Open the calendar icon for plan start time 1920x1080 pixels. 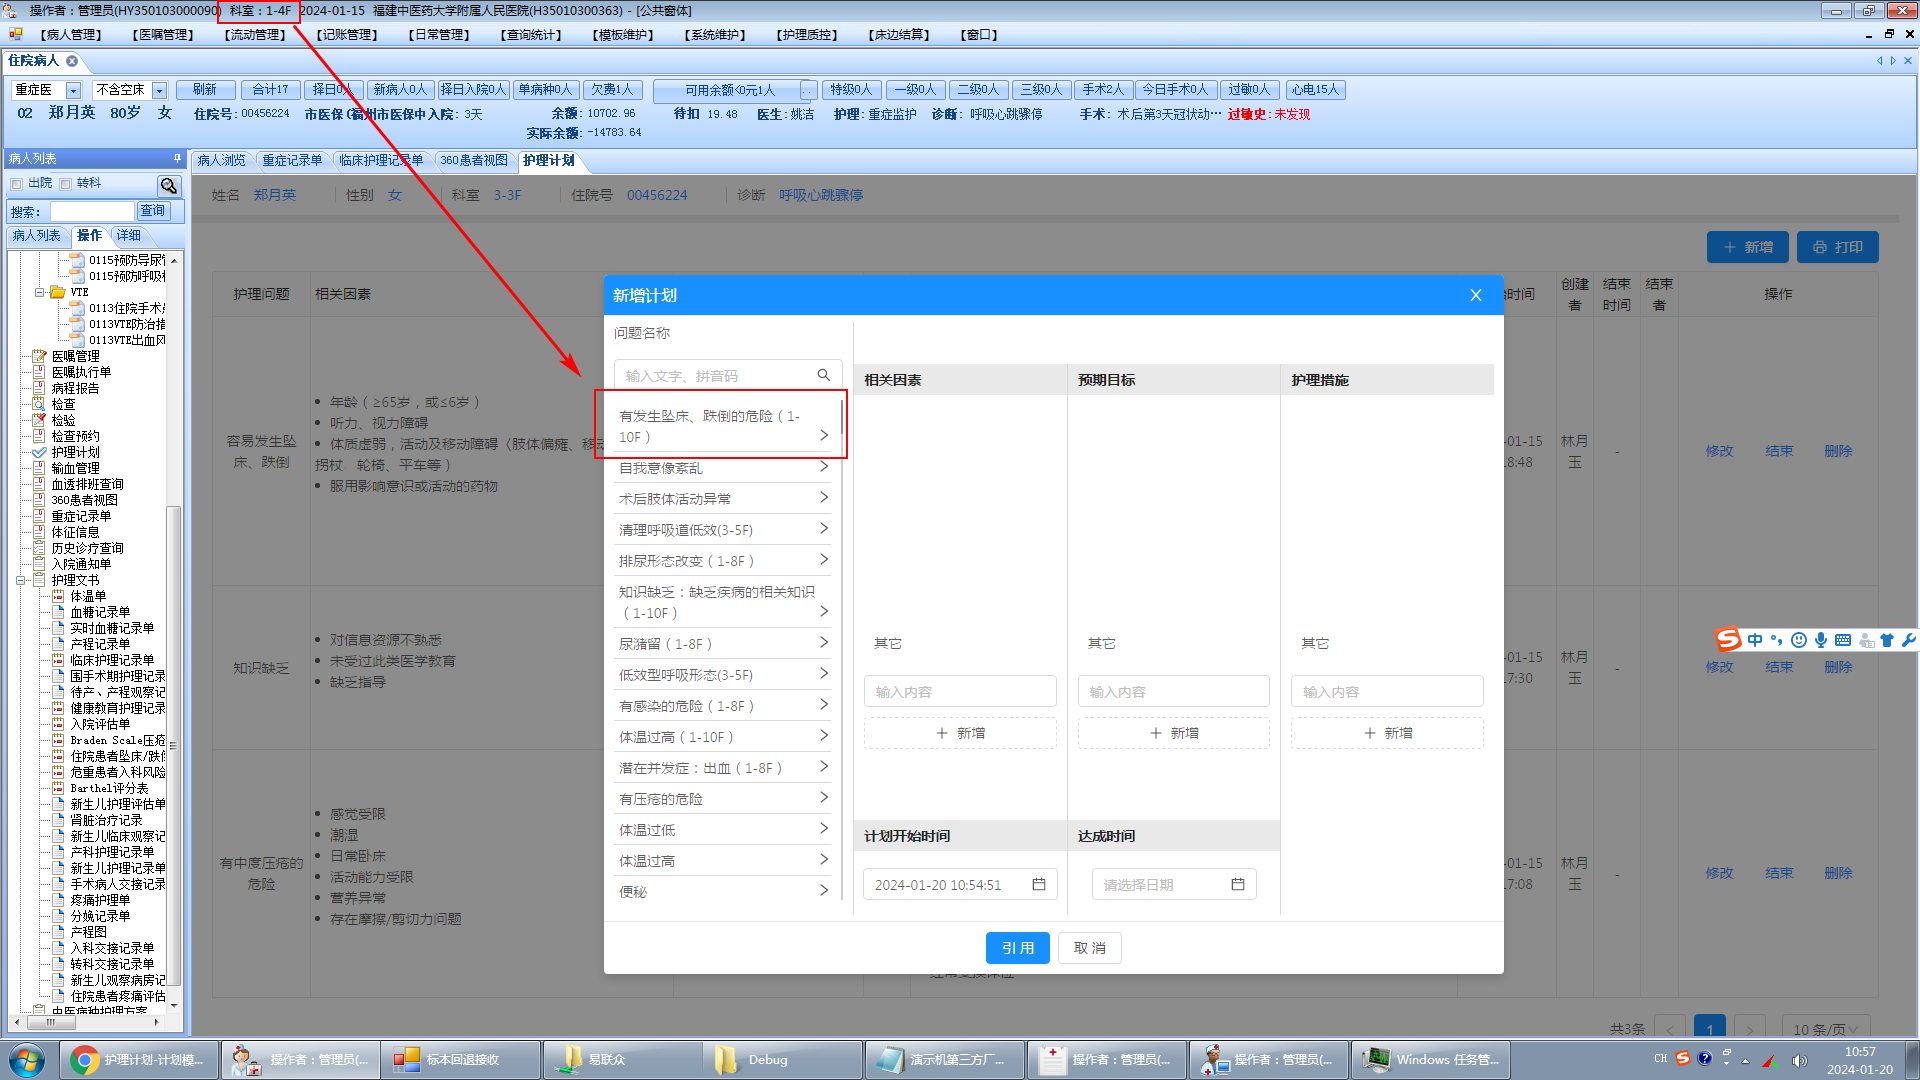pos(1039,884)
